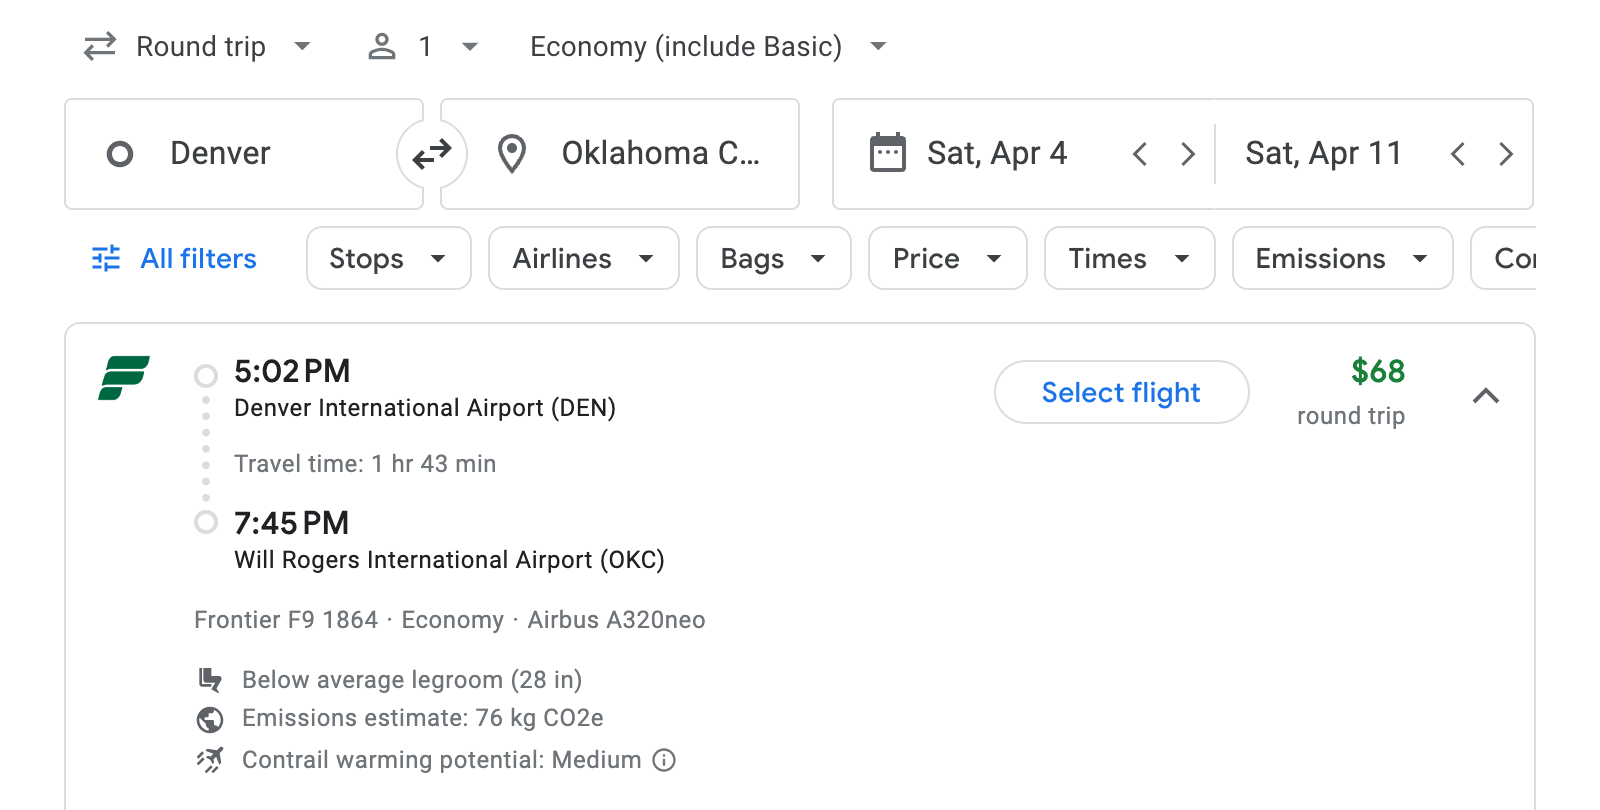
Task: Click the passenger person icon
Action: tap(381, 46)
